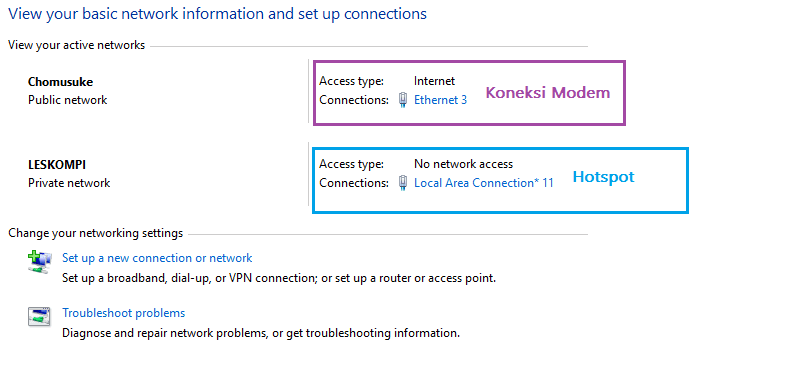Click the Set up new connection icon
794x383 pixels.
pyautogui.click(x=39, y=262)
